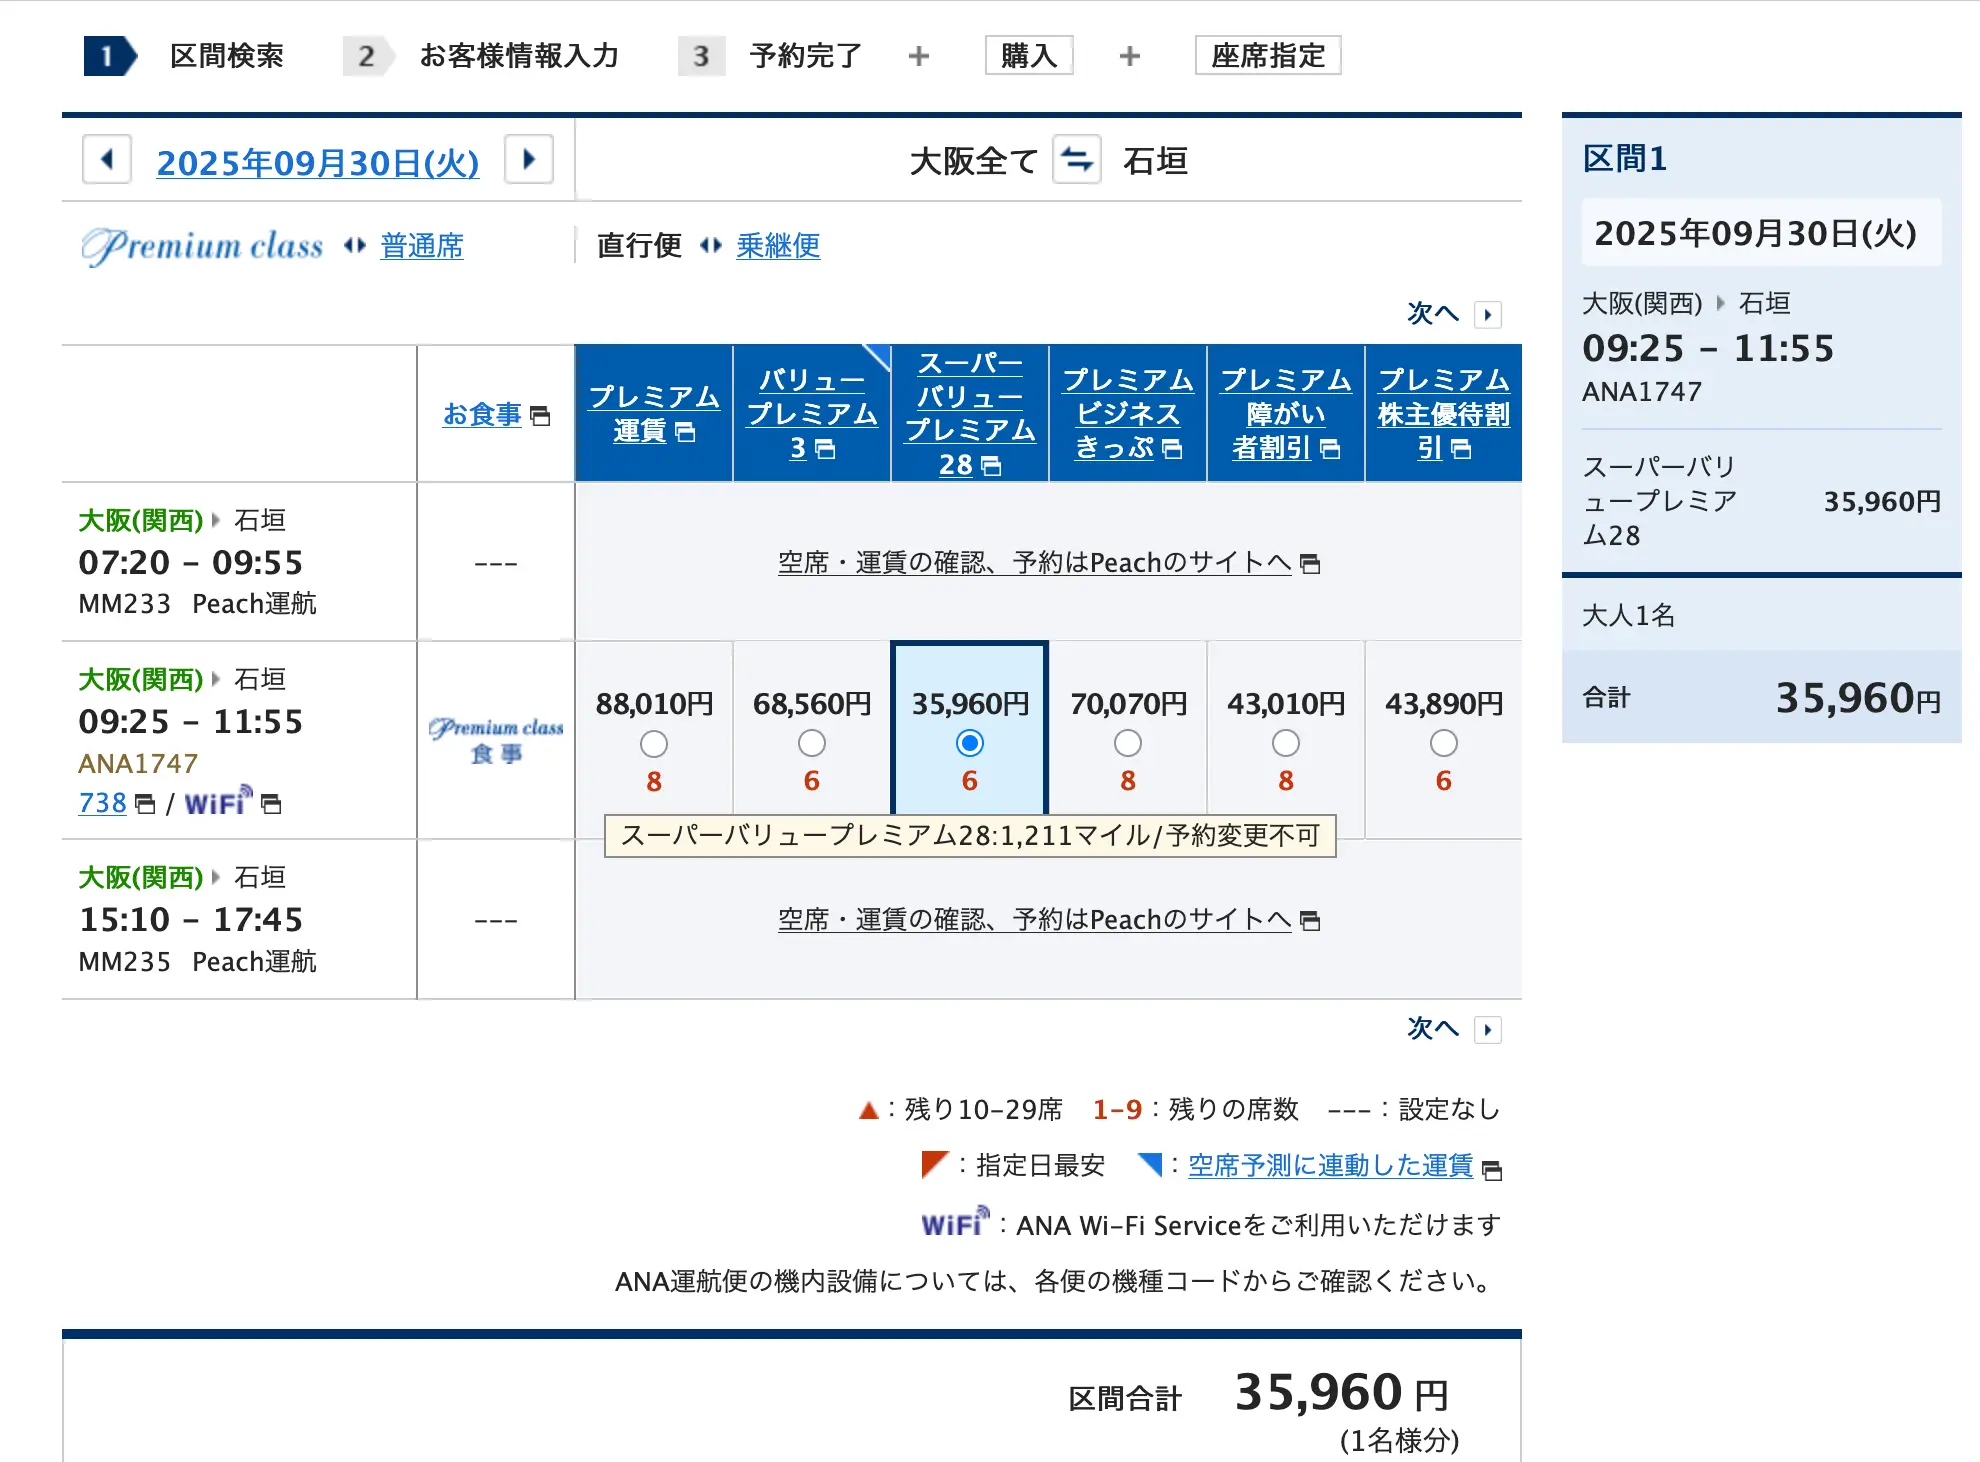Click the 座席指定 step box
The width and height of the screenshot is (1980, 1462).
point(1267,56)
